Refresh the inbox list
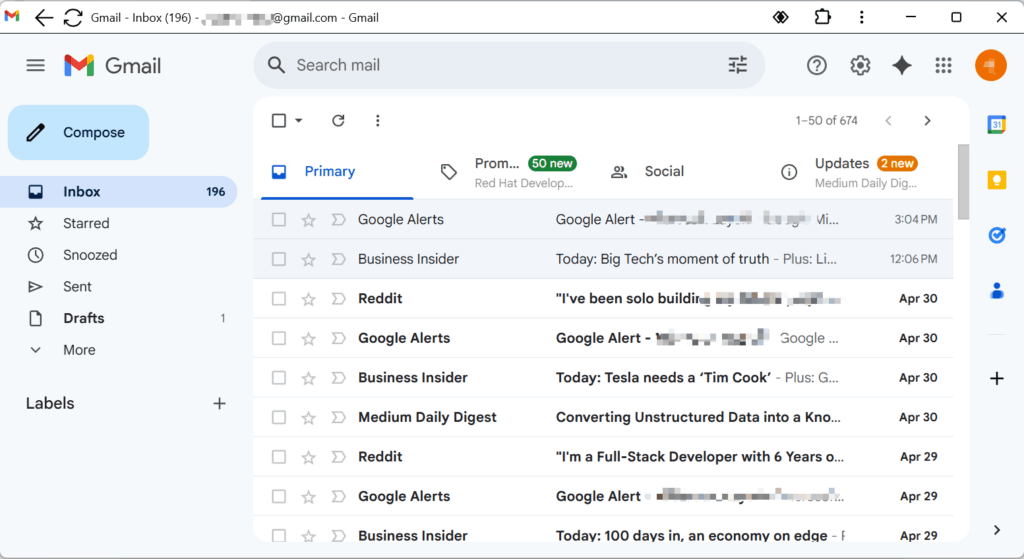The width and height of the screenshot is (1024, 559). [x=338, y=120]
